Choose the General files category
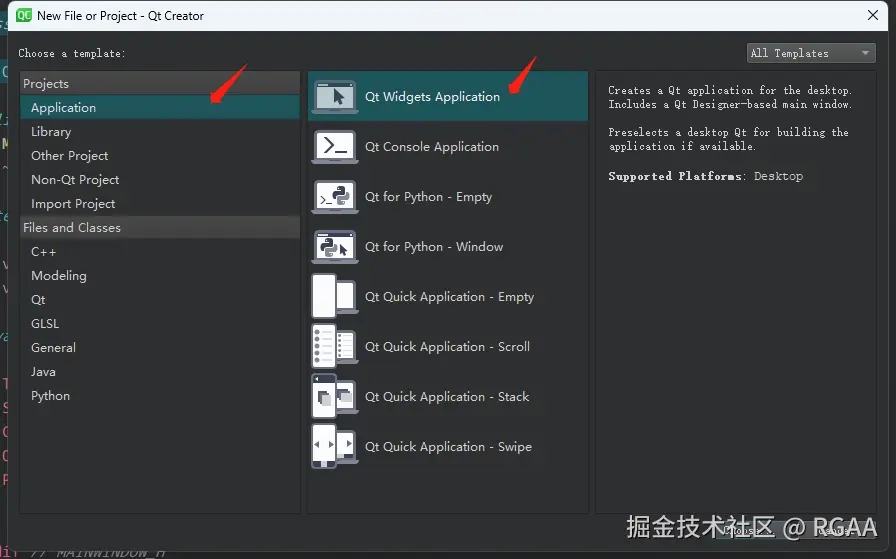The width and height of the screenshot is (896, 559). pos(160,348)
